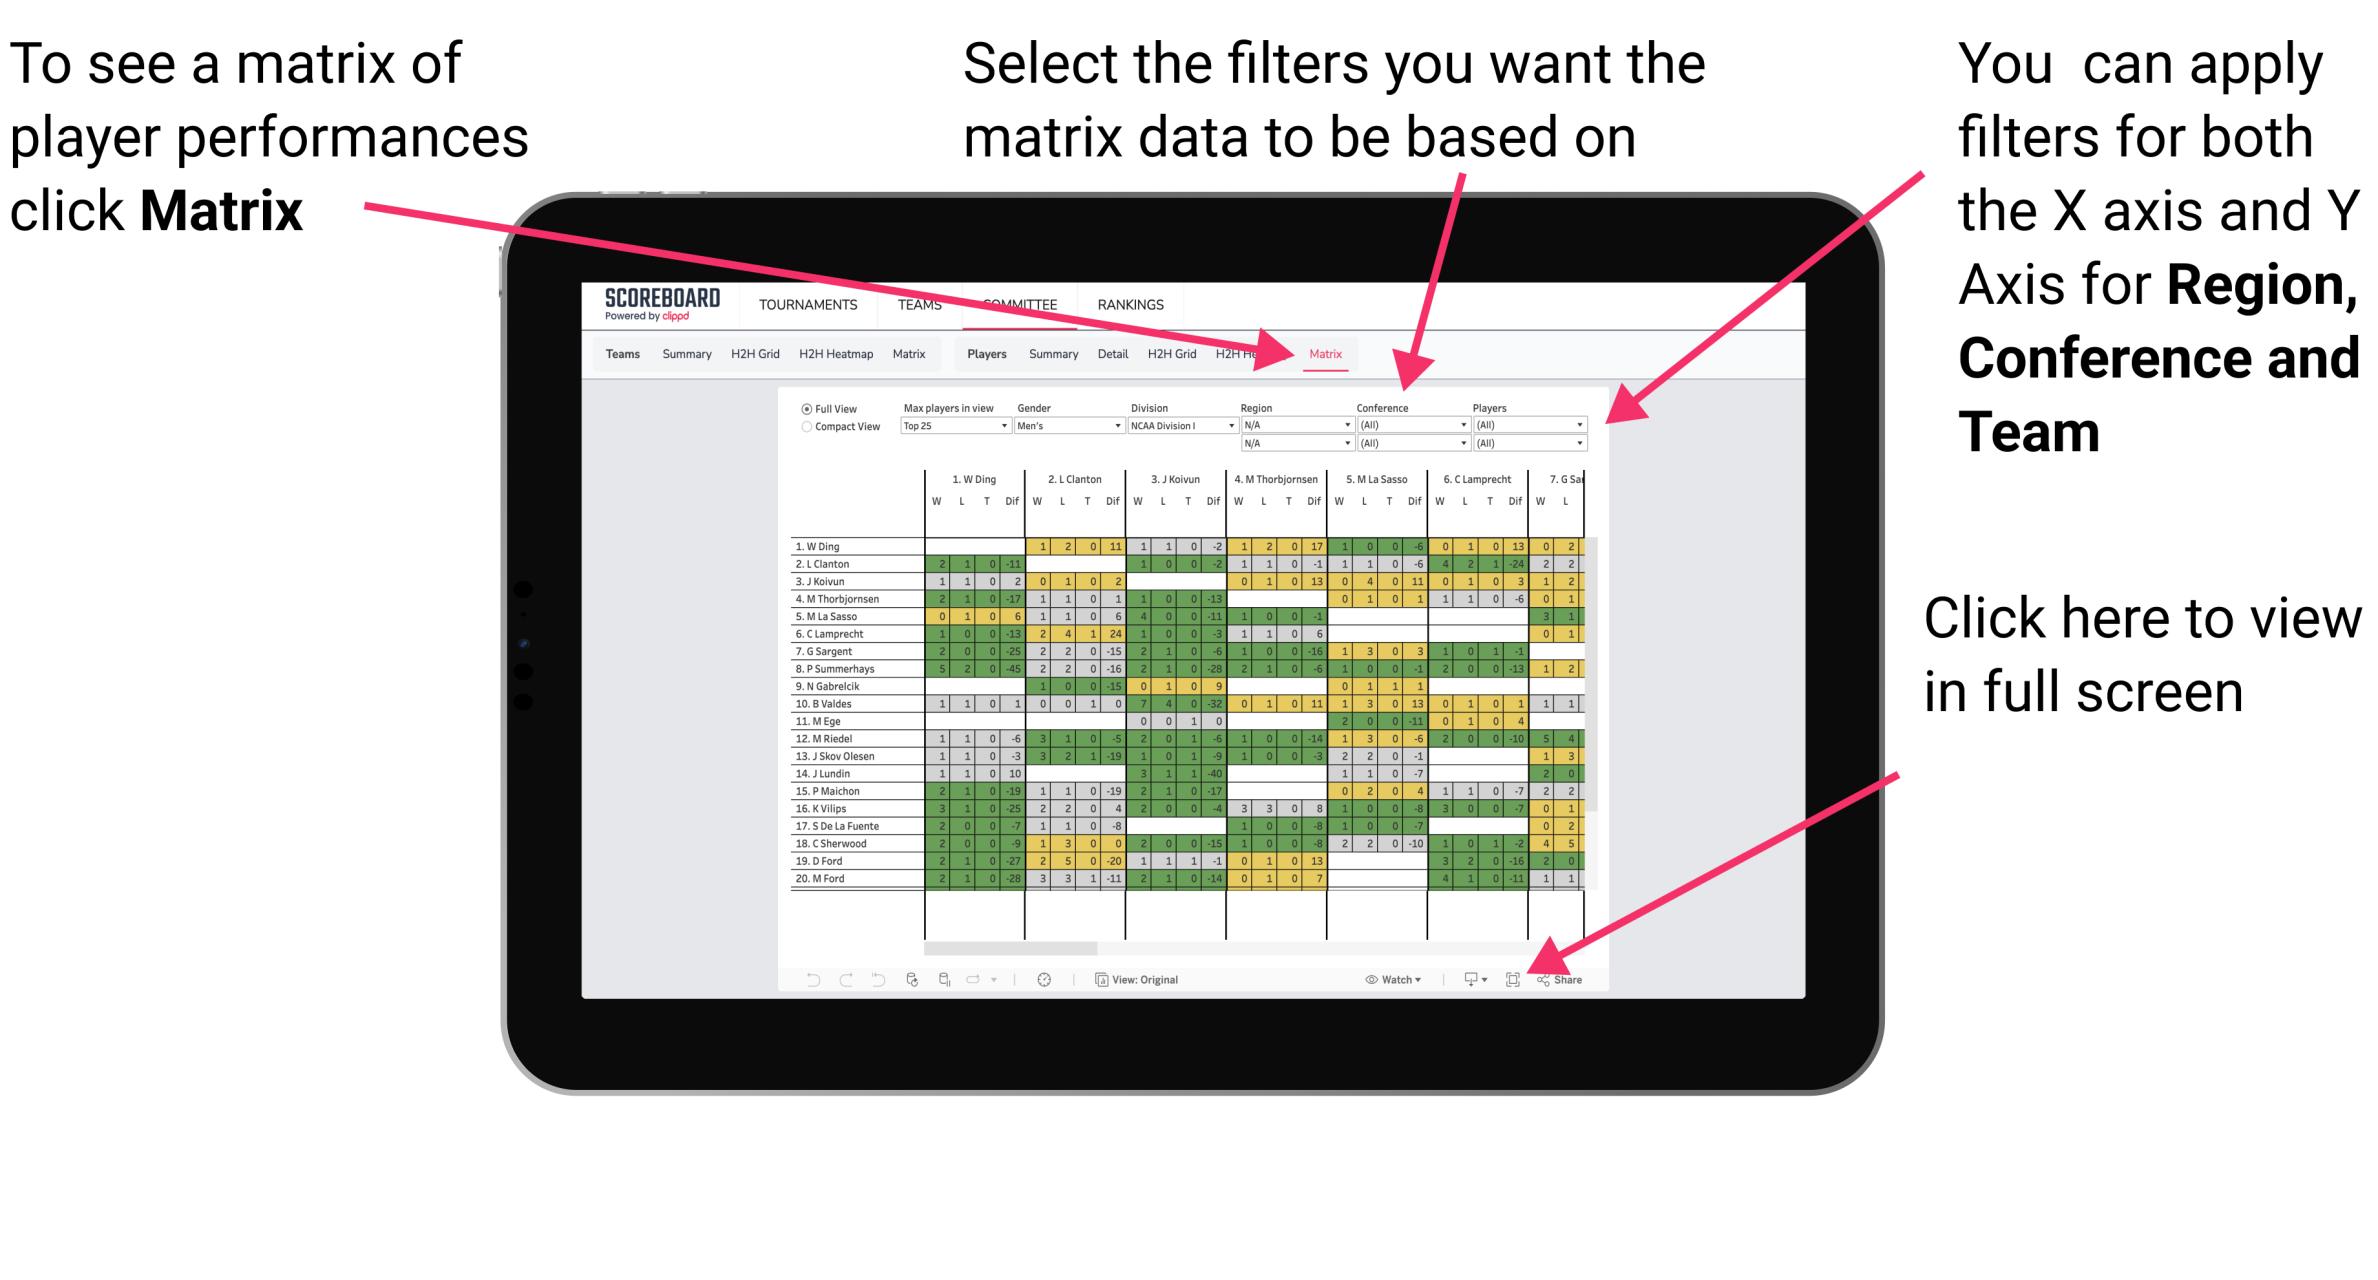Click the Players tab in navigation

[x=985, y=352]
